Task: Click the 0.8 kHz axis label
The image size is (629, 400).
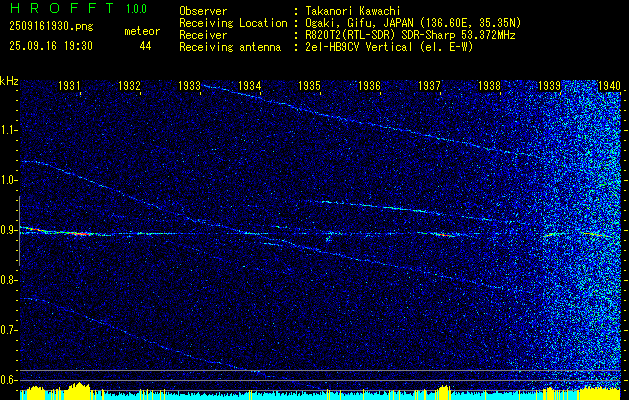Action: [8, 280]
